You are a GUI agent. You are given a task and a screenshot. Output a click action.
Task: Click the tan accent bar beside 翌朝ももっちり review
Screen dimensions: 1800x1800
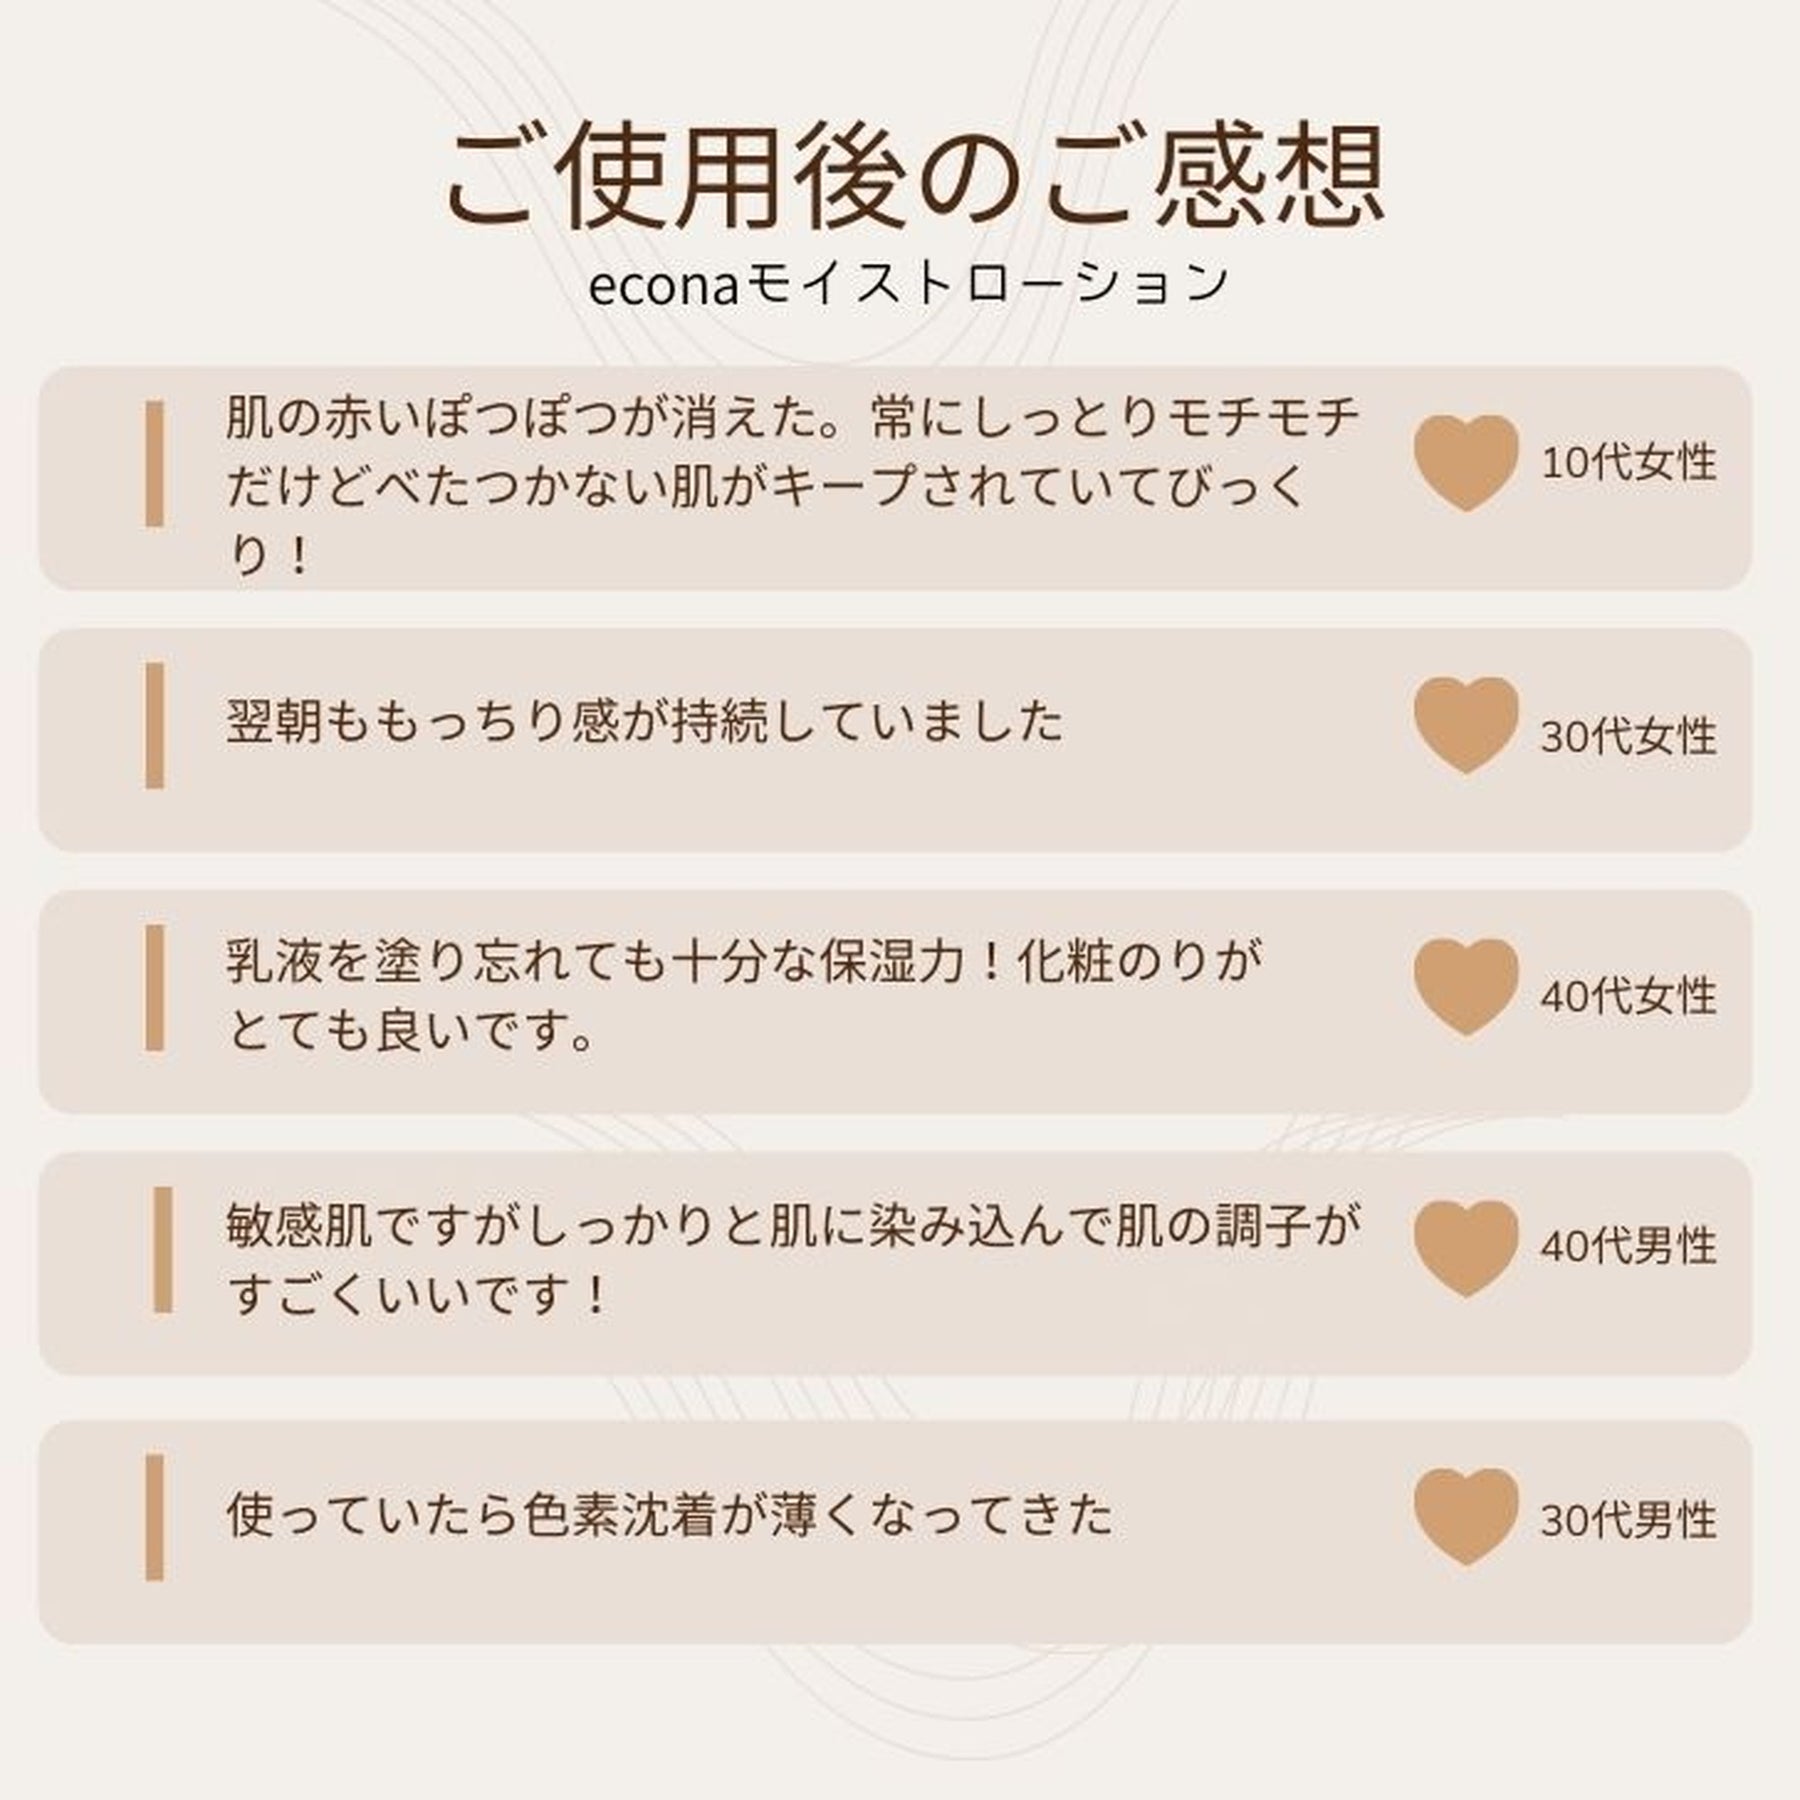154,725
